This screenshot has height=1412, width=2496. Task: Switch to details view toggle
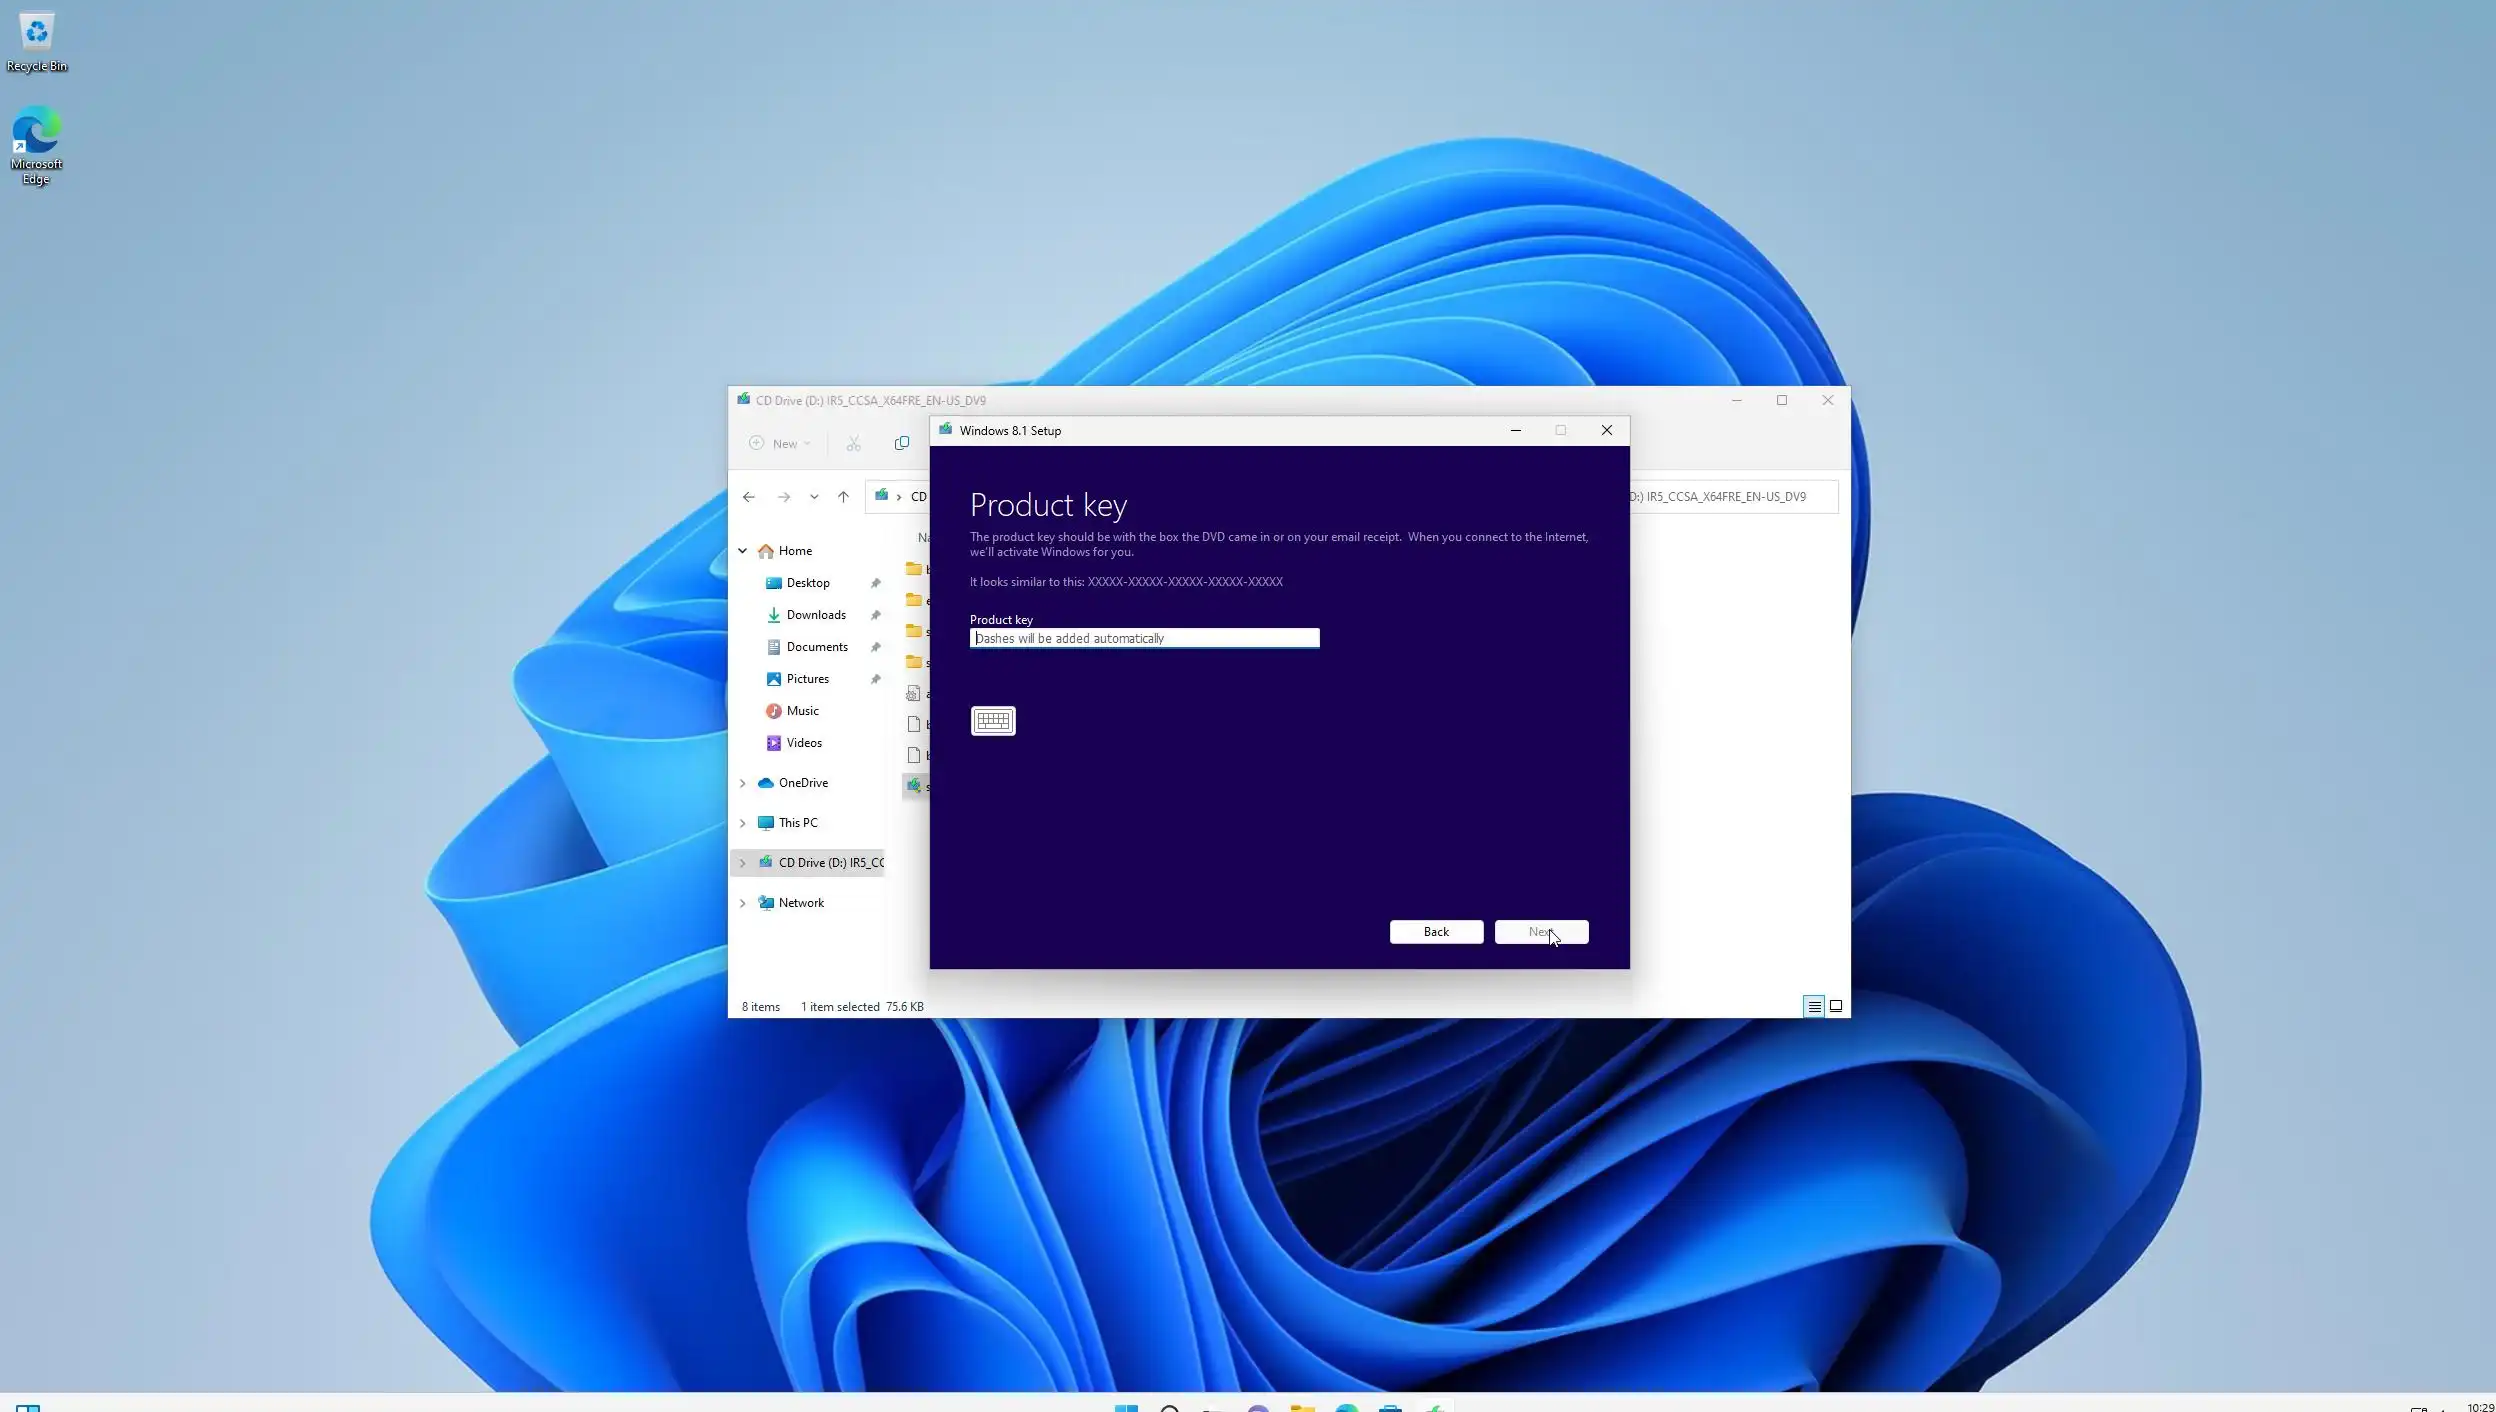[1814, 1006]
